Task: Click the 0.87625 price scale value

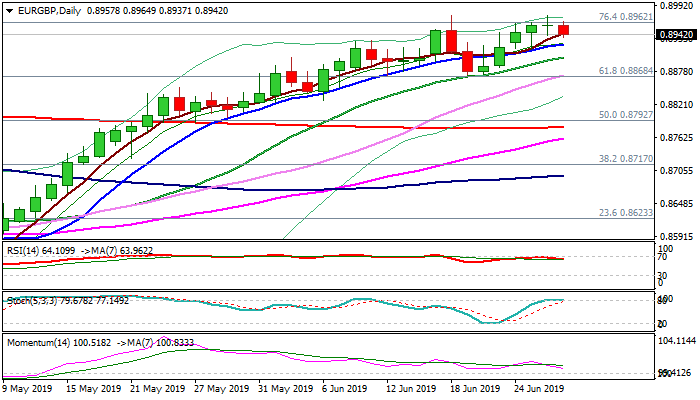Action: pyautogui.click(x=676, y=138)
